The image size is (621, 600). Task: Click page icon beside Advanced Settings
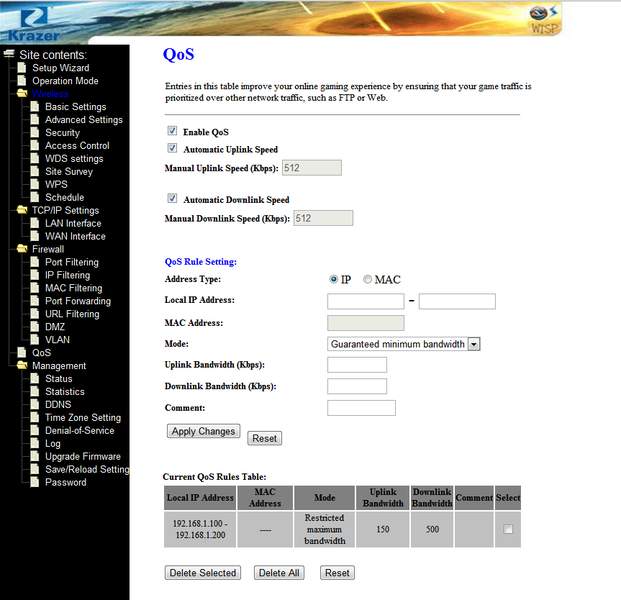(35, 120)
